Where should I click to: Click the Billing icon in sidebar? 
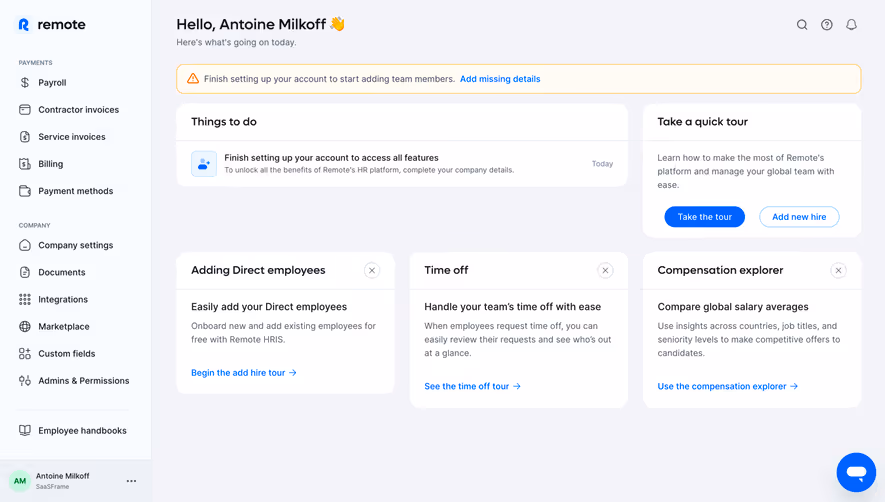(x=25, y=164)
